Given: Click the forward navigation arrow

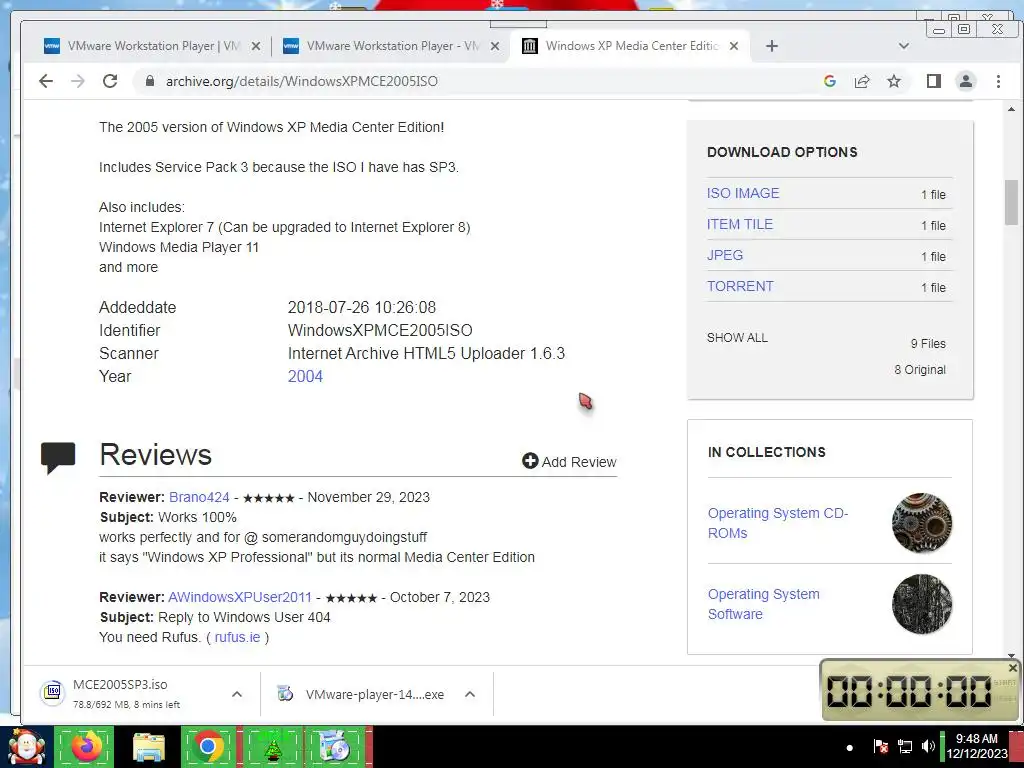Looking at the screenshot, I should pos(78,81).
